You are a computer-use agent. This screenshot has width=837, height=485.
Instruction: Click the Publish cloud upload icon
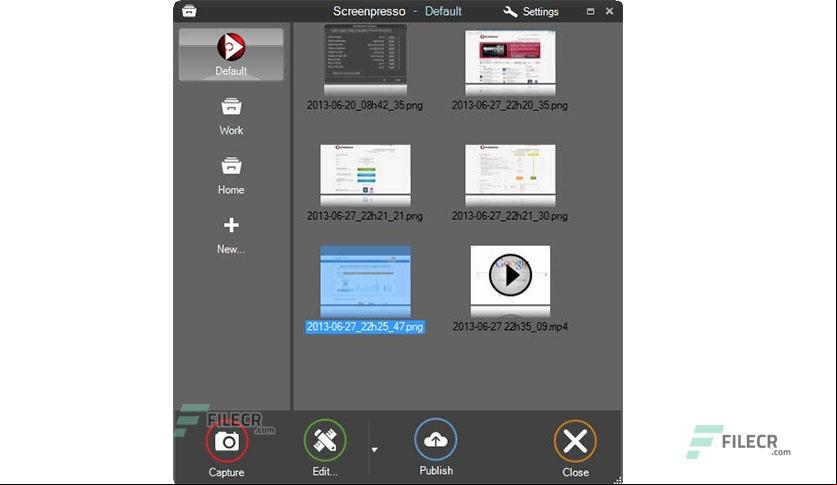[x=436, y=440]
